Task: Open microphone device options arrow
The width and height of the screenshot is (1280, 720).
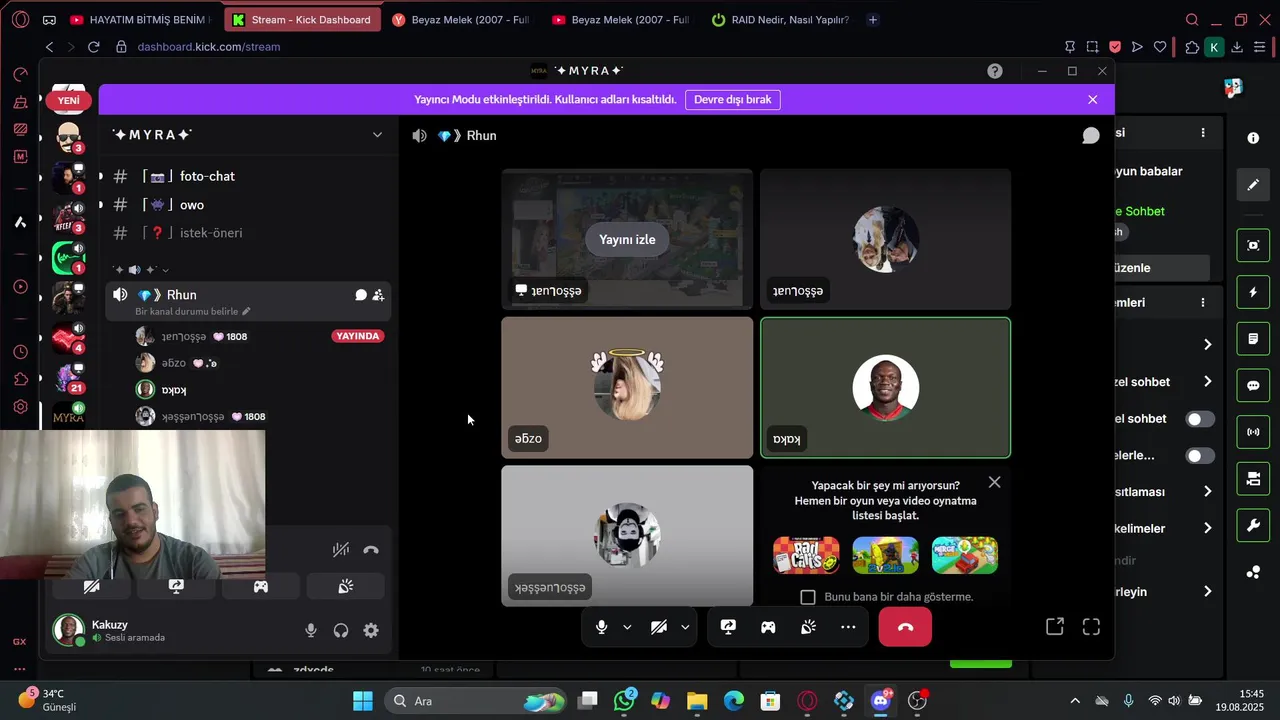Action: point(627,627)
